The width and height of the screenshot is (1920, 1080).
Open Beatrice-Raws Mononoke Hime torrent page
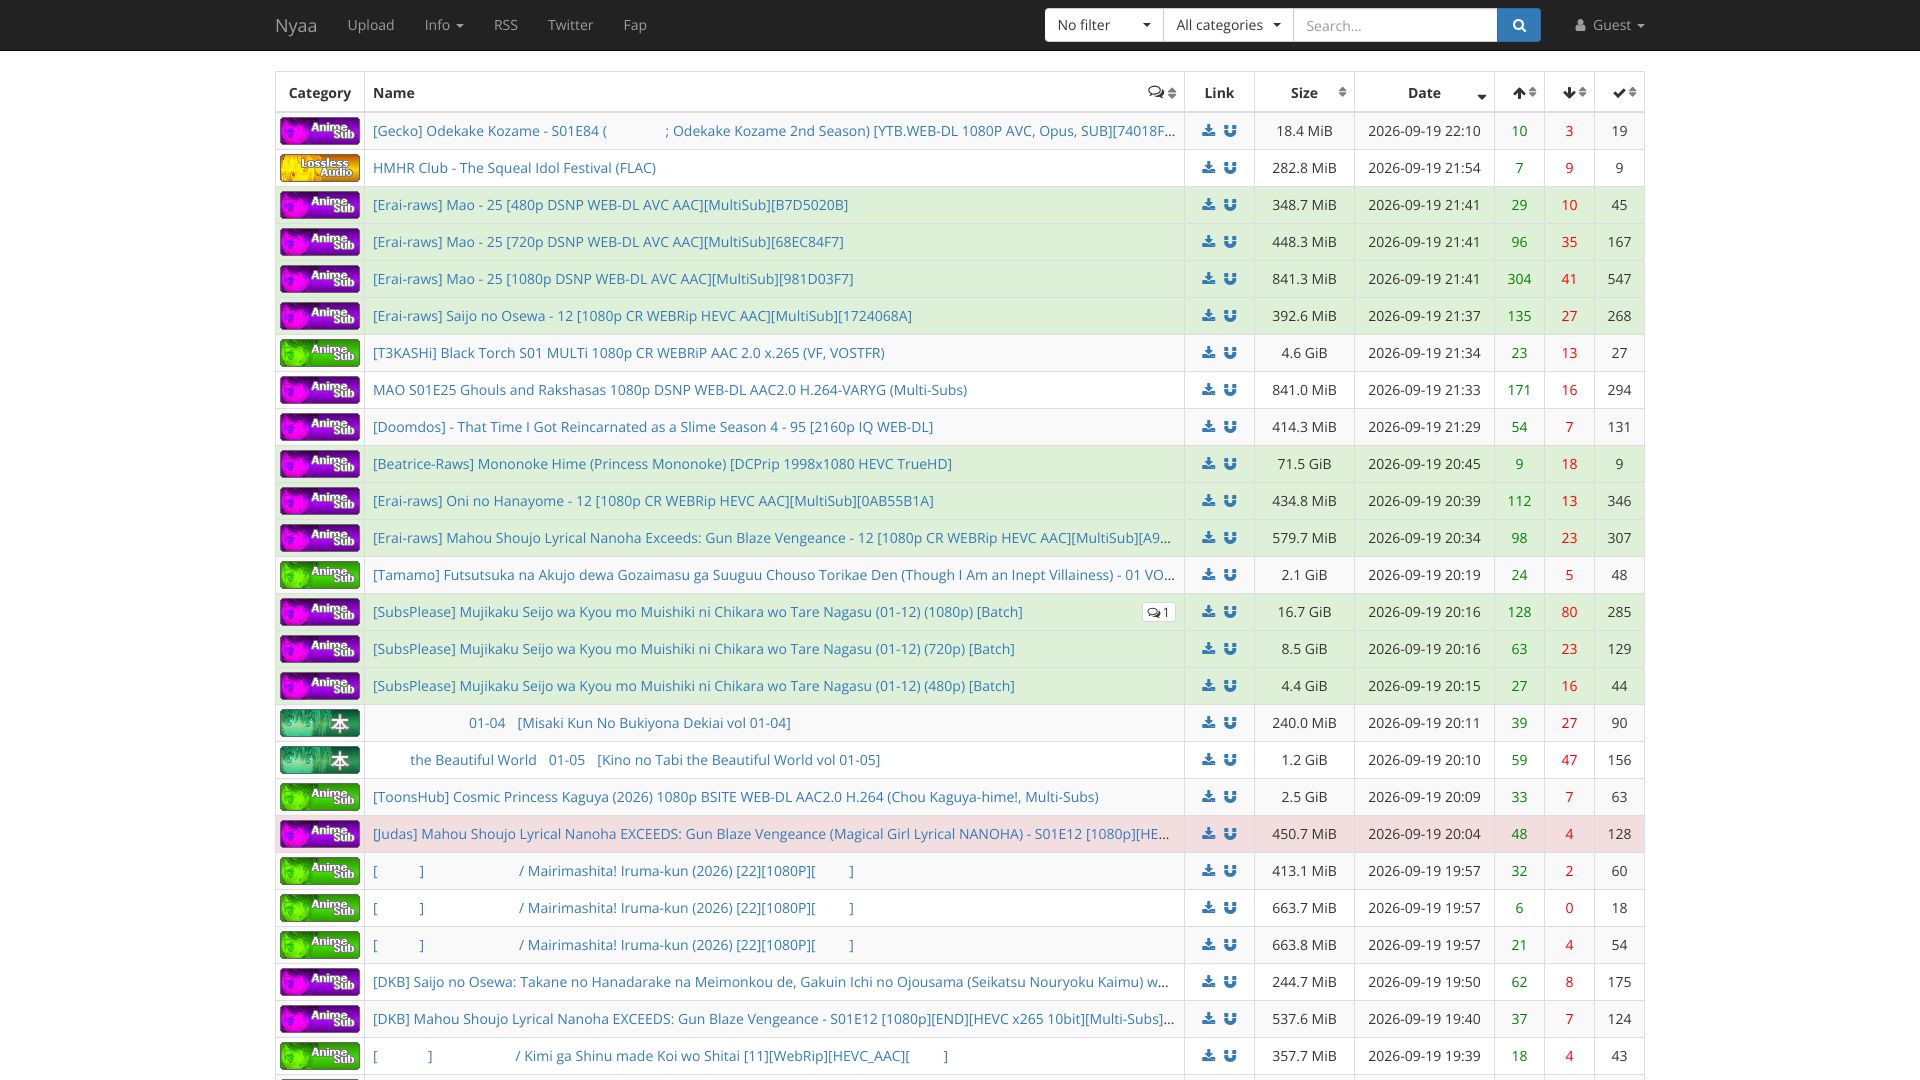pyautogui.click(x=662, y=464)
